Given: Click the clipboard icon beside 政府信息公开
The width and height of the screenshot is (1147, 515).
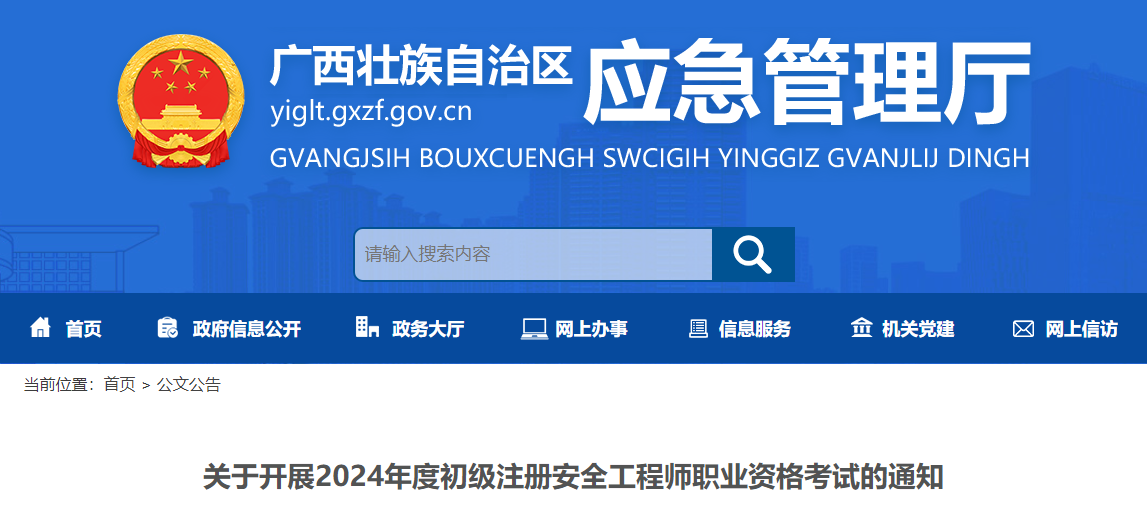Looking at the screenshot, I should tap(168, 328).
